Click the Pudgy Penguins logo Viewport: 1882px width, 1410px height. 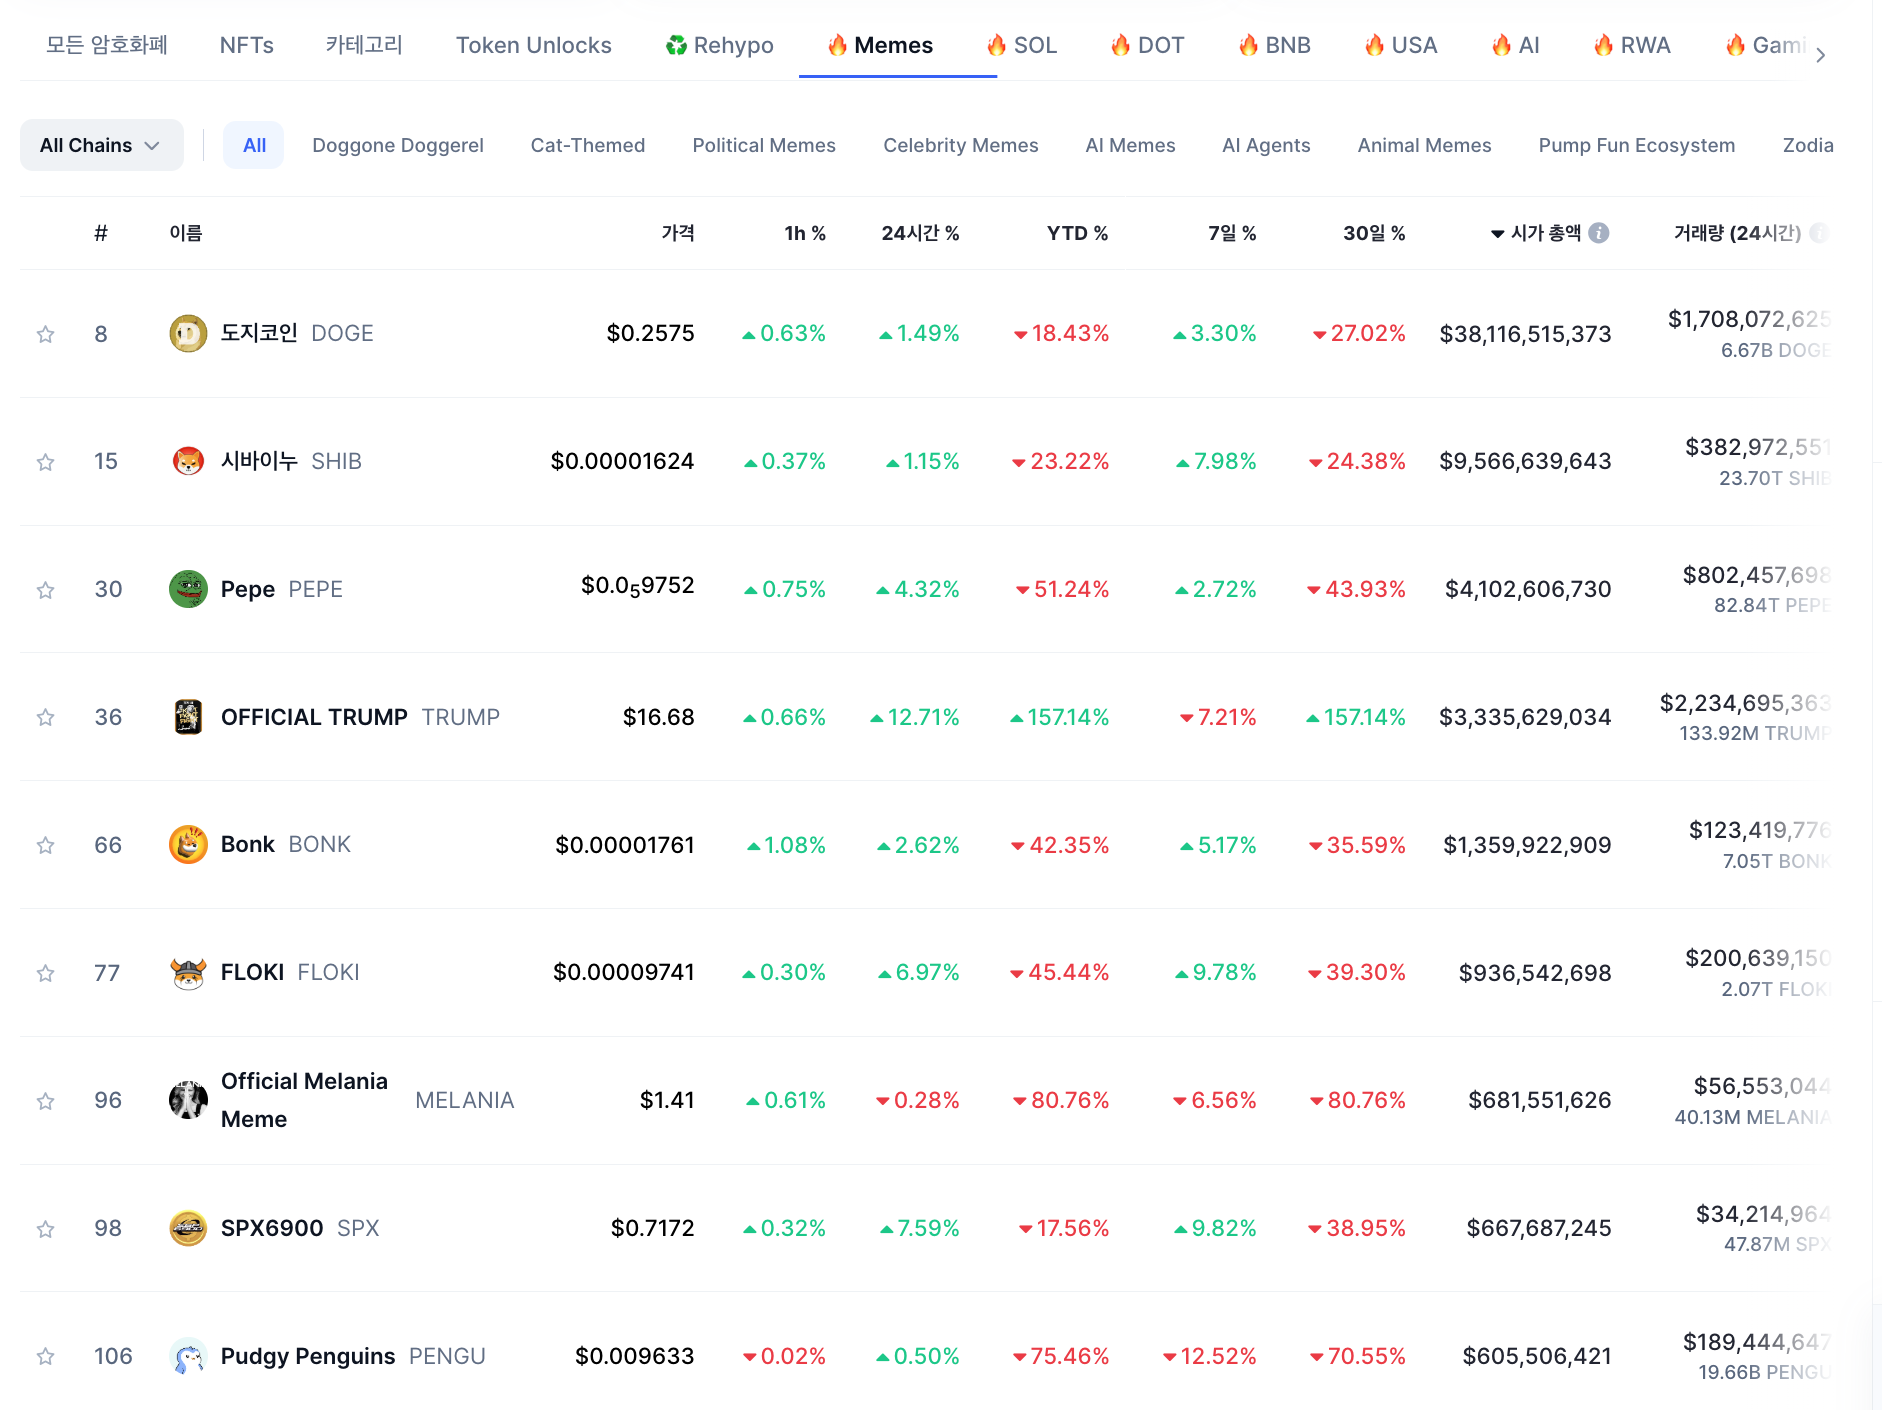(188, 1356)
